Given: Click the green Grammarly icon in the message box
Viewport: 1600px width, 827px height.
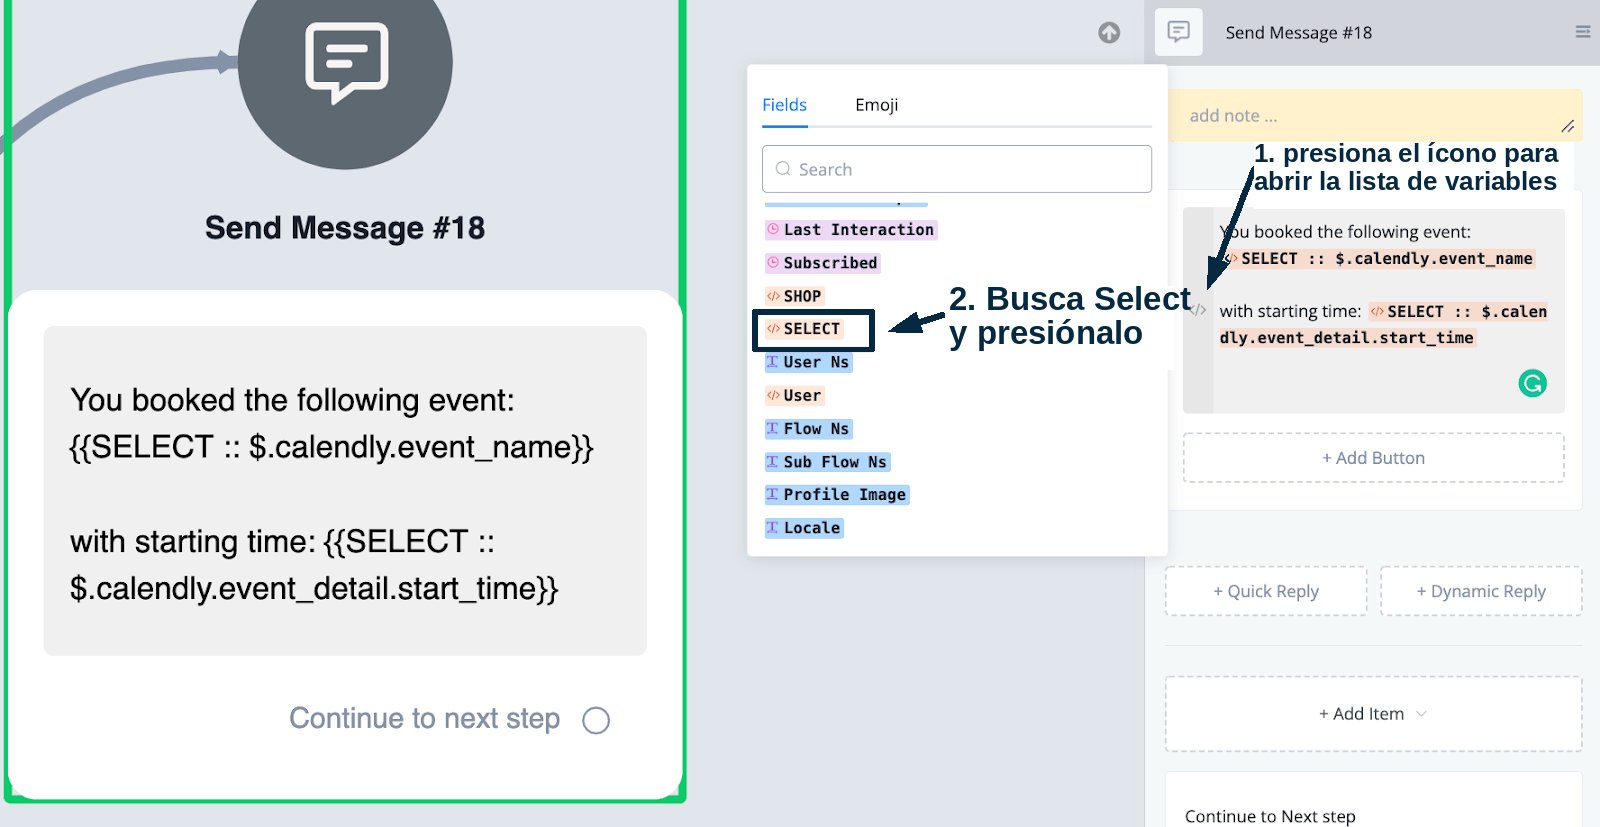Looking at the screenshot, I should click(1532, 383).
